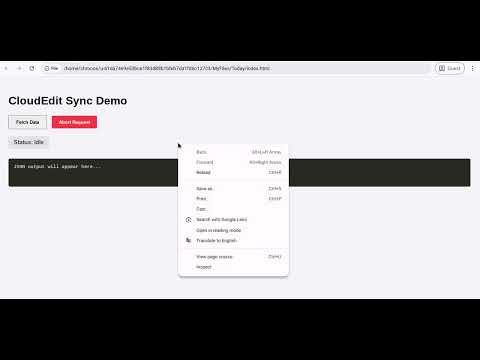
Task: Choose Back in the context menu
Action: [233, 152]
